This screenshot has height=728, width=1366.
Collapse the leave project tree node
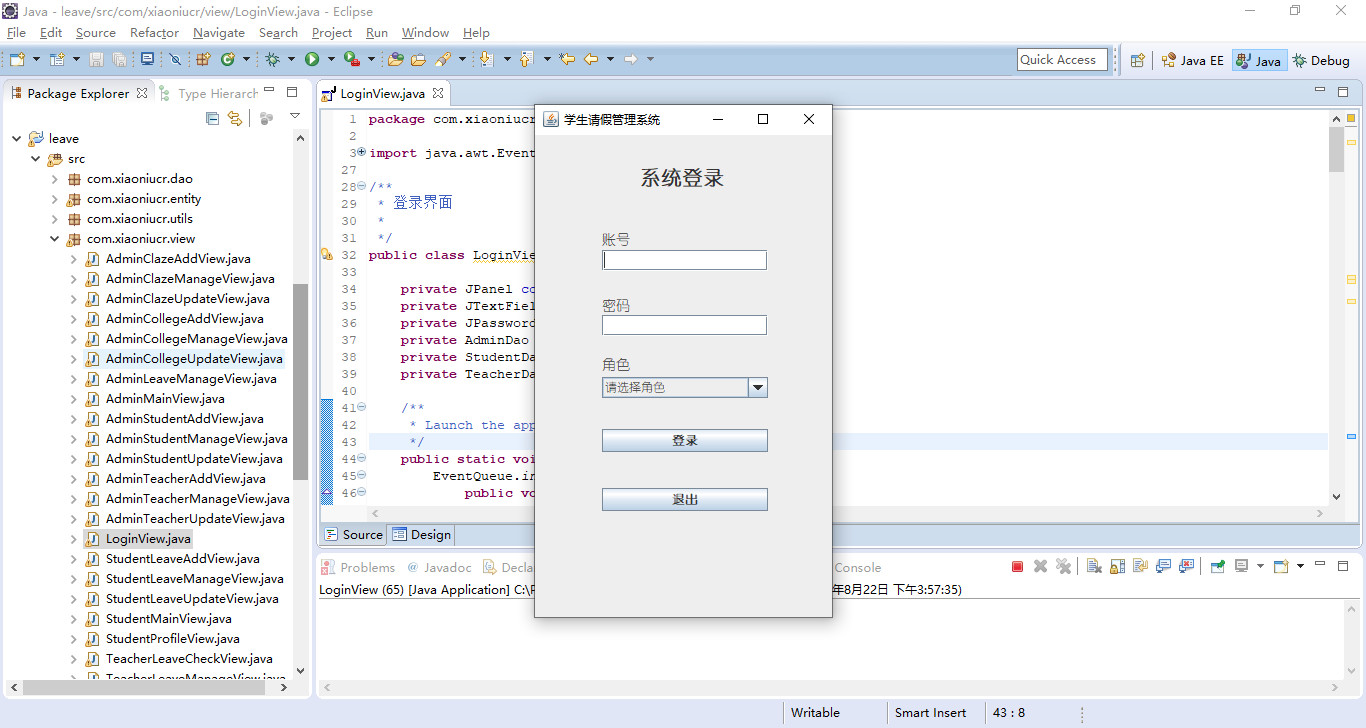tap(16, 139)
